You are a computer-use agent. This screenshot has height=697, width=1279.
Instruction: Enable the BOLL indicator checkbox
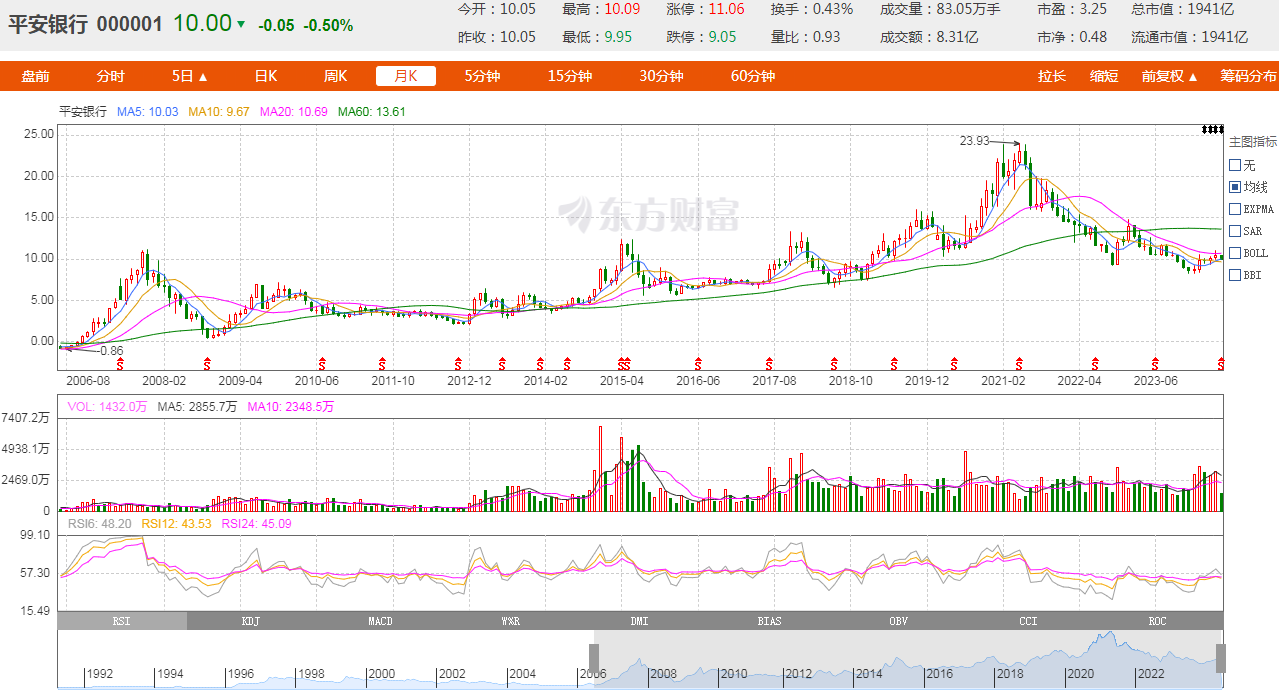click(x=1235, y=253)
